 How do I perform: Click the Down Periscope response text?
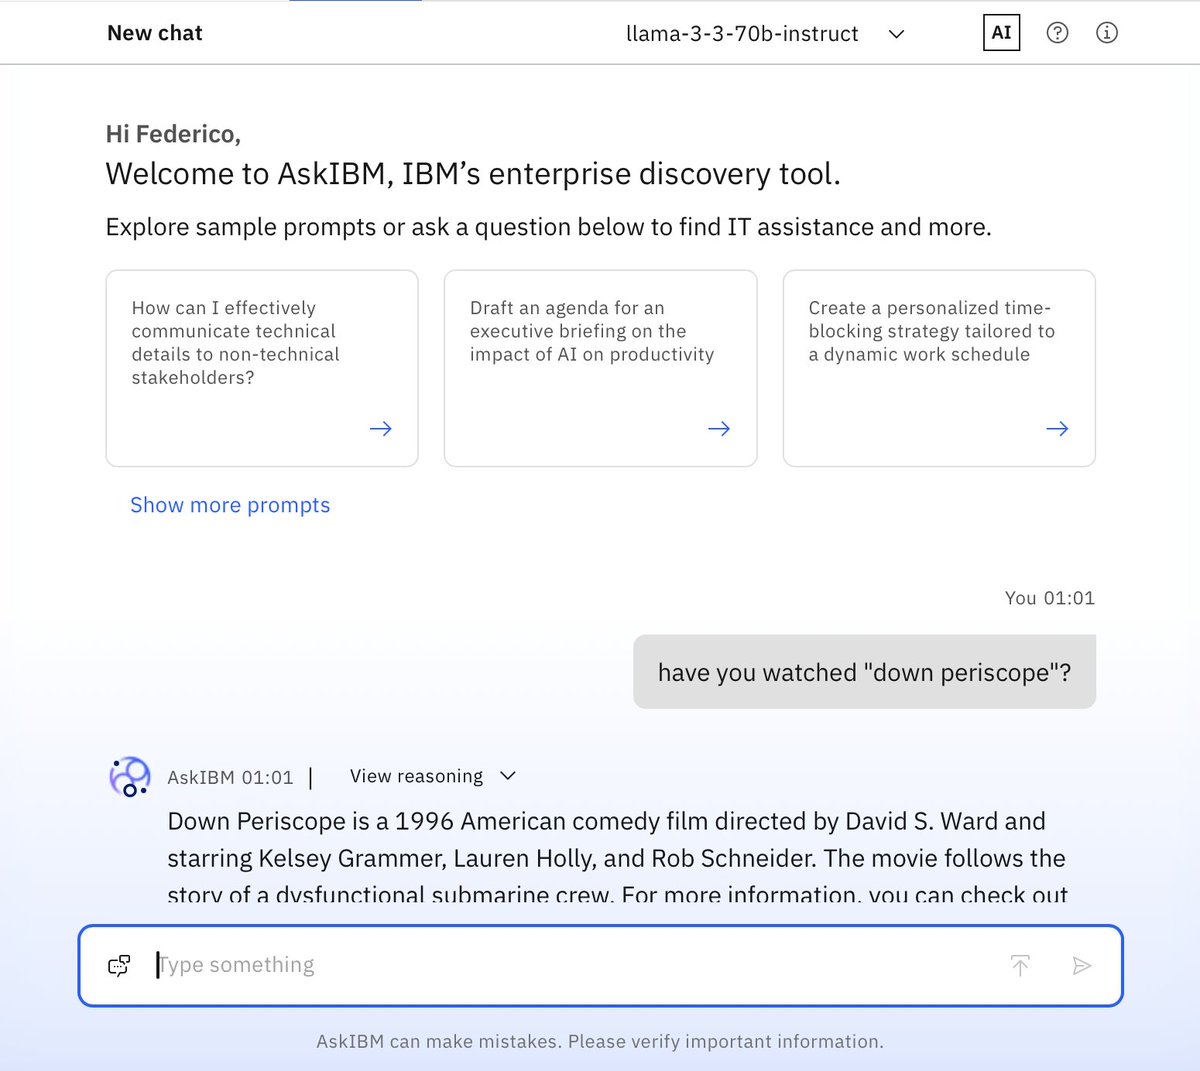[617, 858]
